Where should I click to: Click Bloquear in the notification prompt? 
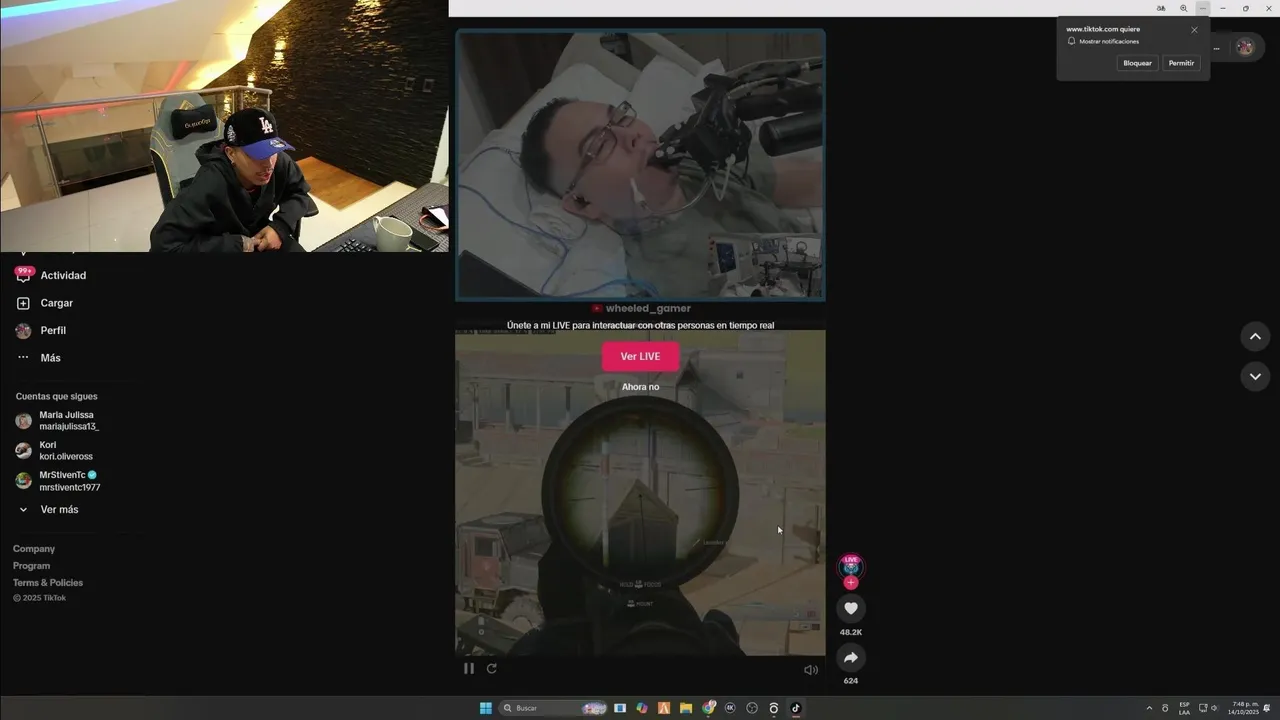click(1138, 63)
